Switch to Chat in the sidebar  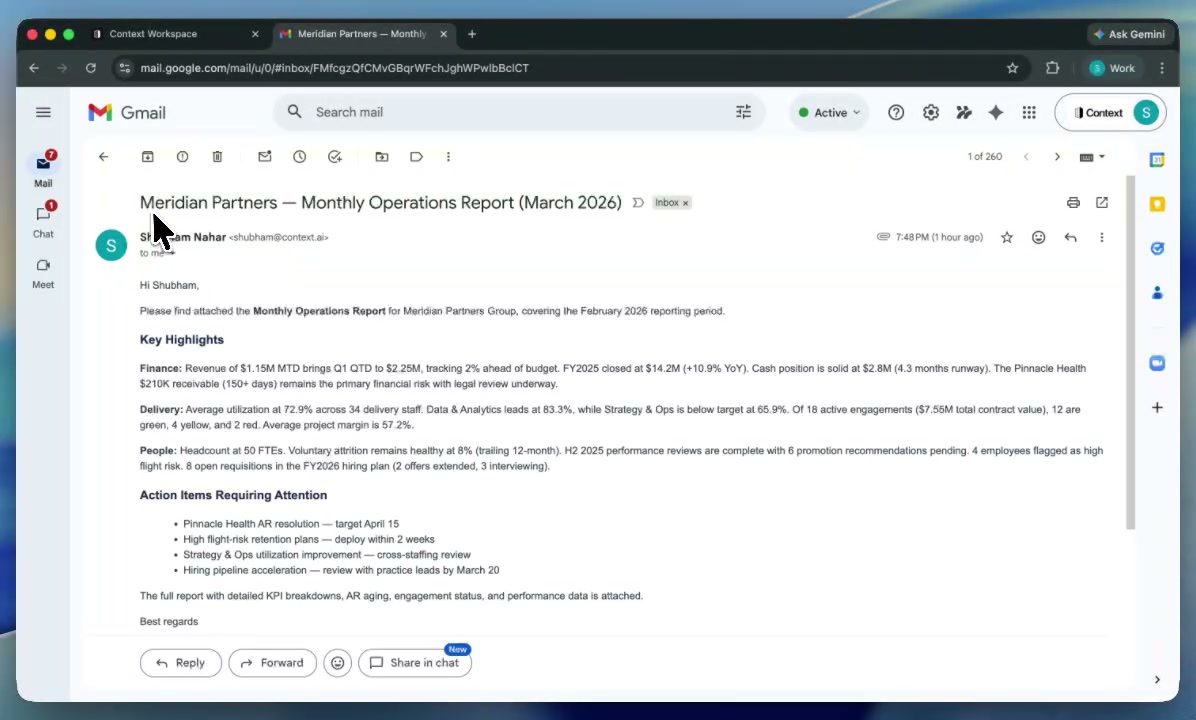coord(43,220)
